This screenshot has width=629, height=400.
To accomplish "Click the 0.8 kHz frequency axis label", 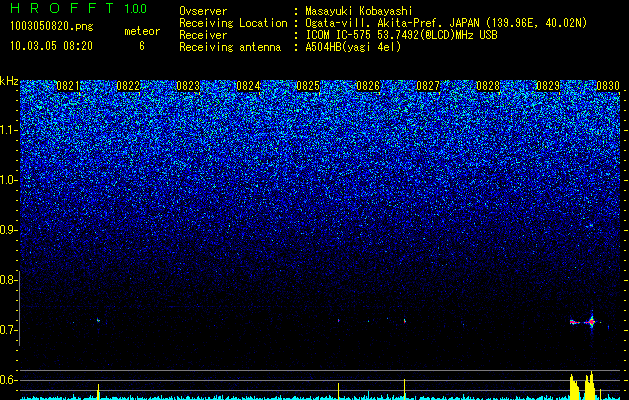I will 8,280.
